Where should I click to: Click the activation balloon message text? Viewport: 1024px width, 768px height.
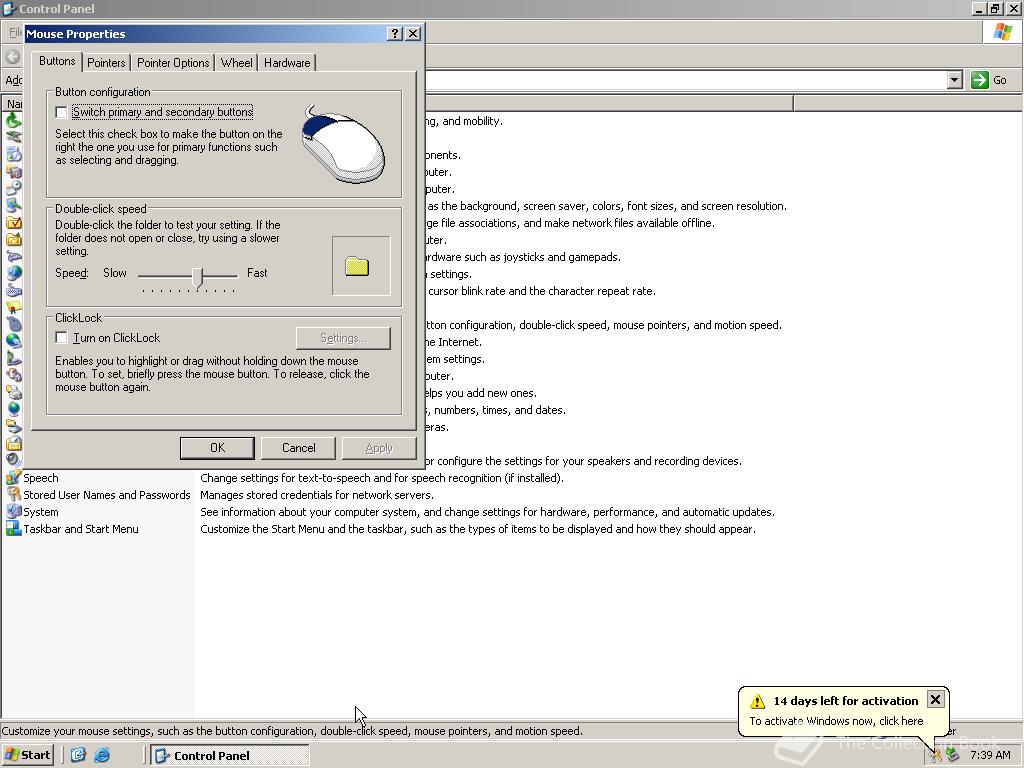(x=836, y=721)
